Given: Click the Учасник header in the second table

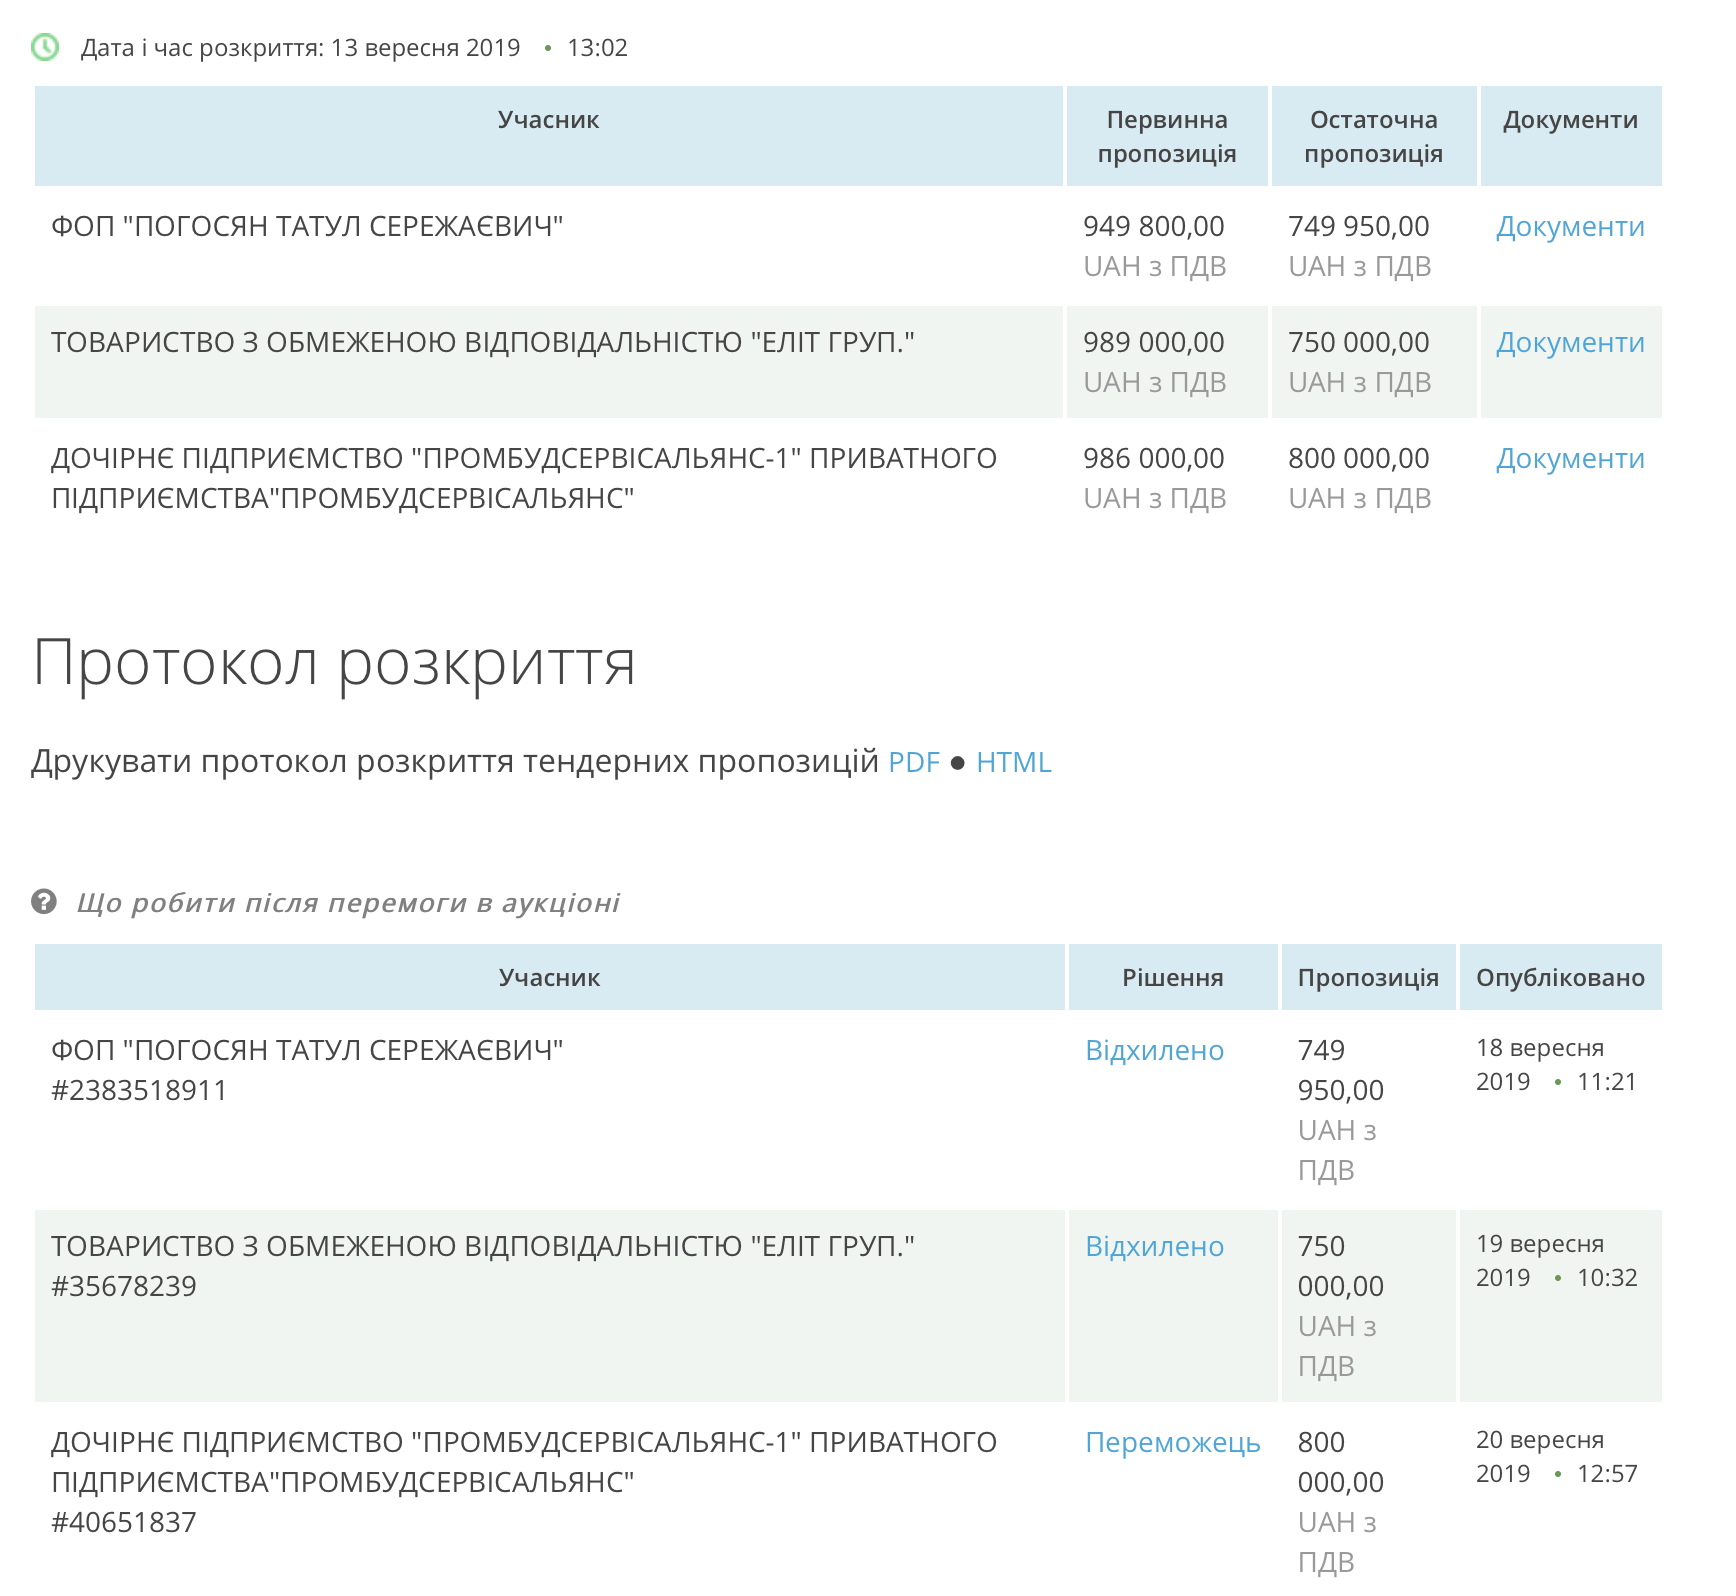Looking at the screenshot, I should coord(550,977).
